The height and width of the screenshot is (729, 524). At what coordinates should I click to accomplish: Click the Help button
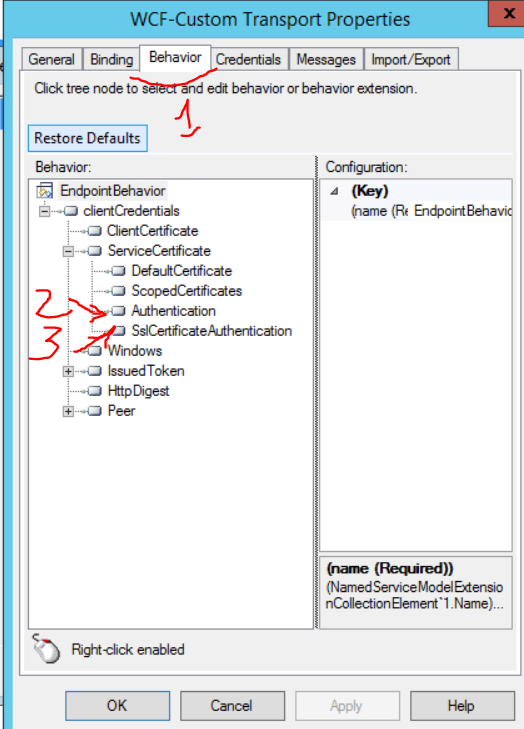462,705
